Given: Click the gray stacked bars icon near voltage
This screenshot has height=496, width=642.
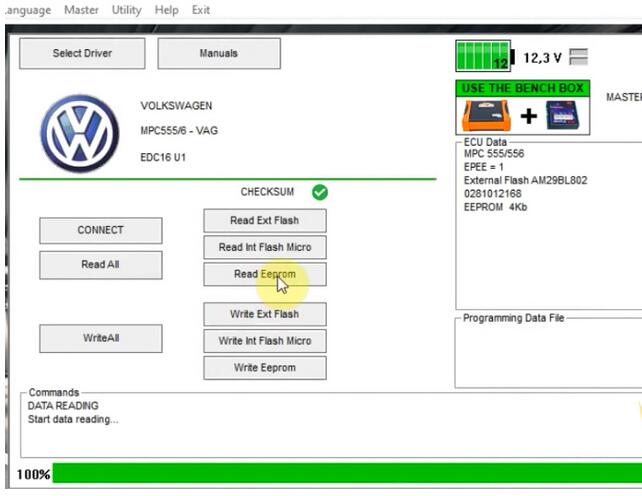Looking at the screenshot, I should tap(579, 57).
